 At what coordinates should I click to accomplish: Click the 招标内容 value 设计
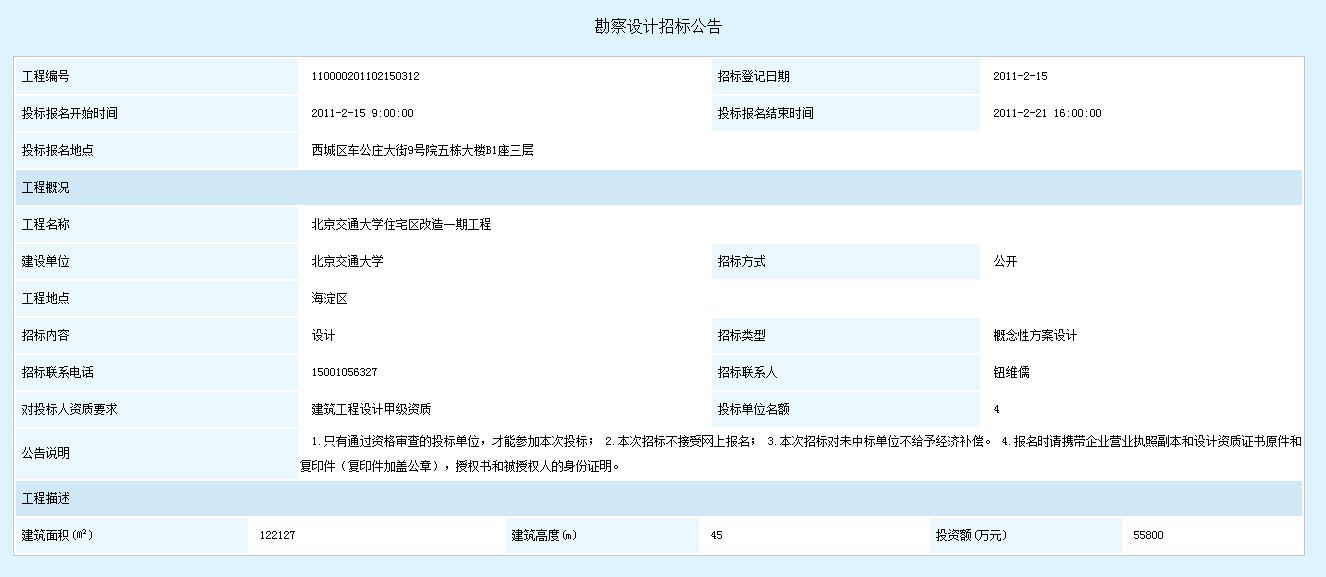tap(323, 336)
